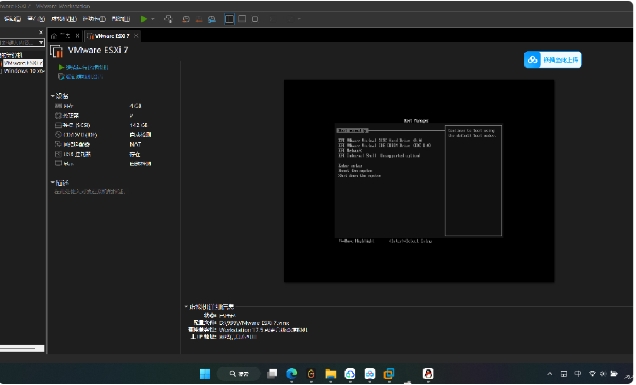
Task: Switch to the Home tab
Action: 62,36
